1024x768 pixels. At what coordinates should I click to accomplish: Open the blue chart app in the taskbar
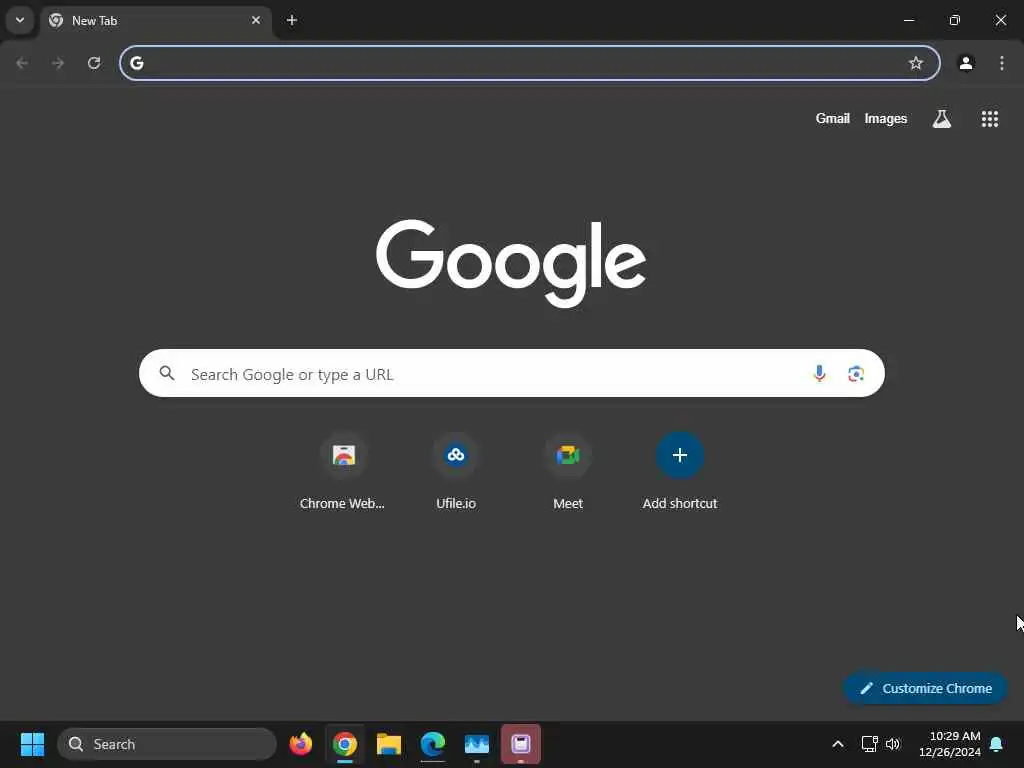click(x=477, y=744)
